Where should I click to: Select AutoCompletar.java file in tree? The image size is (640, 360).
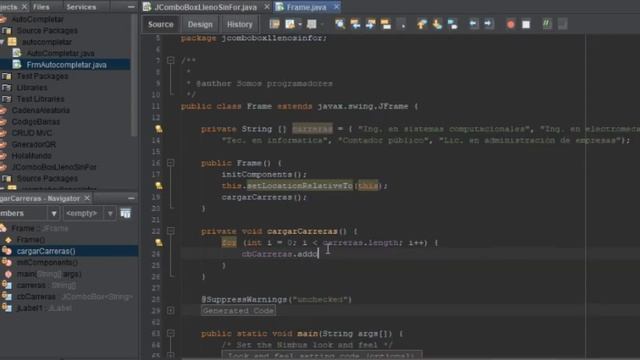pyautogui.click(x=60, y=53)
